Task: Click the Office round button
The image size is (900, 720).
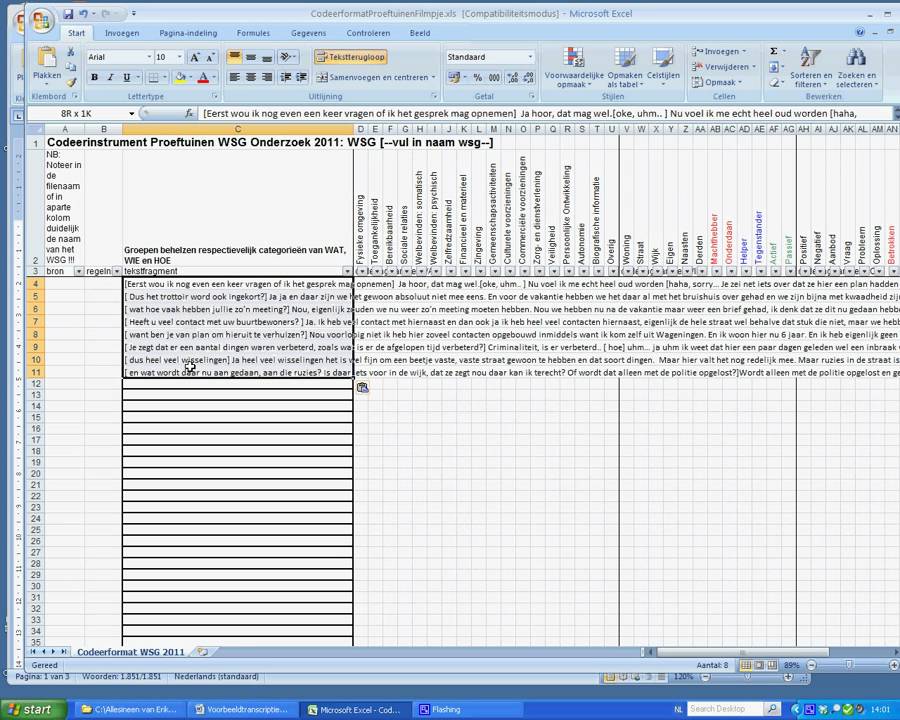Action: 41,22
